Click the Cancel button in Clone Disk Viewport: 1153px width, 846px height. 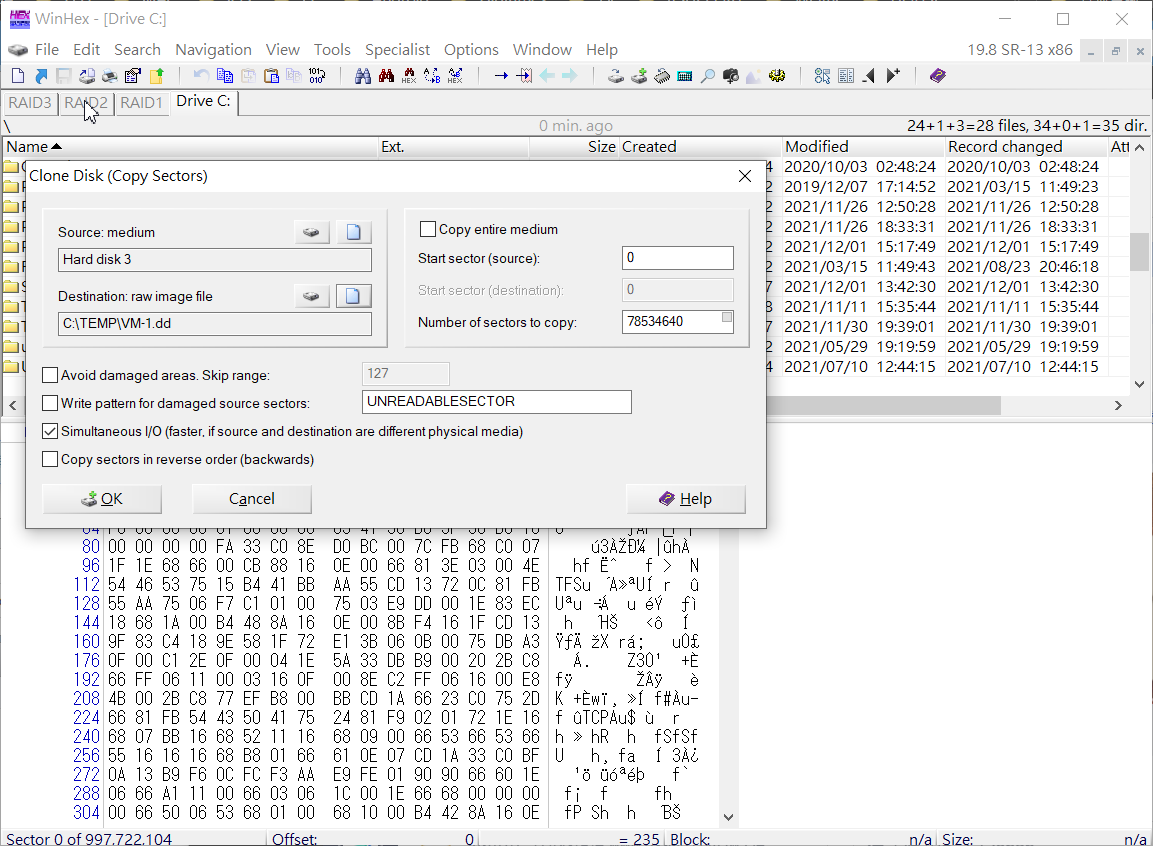point(251,499)
